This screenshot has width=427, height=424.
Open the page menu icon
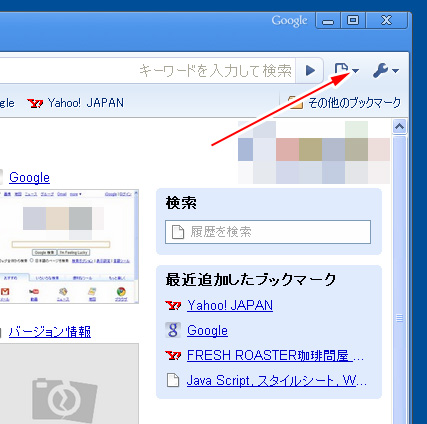click(346, 70)
